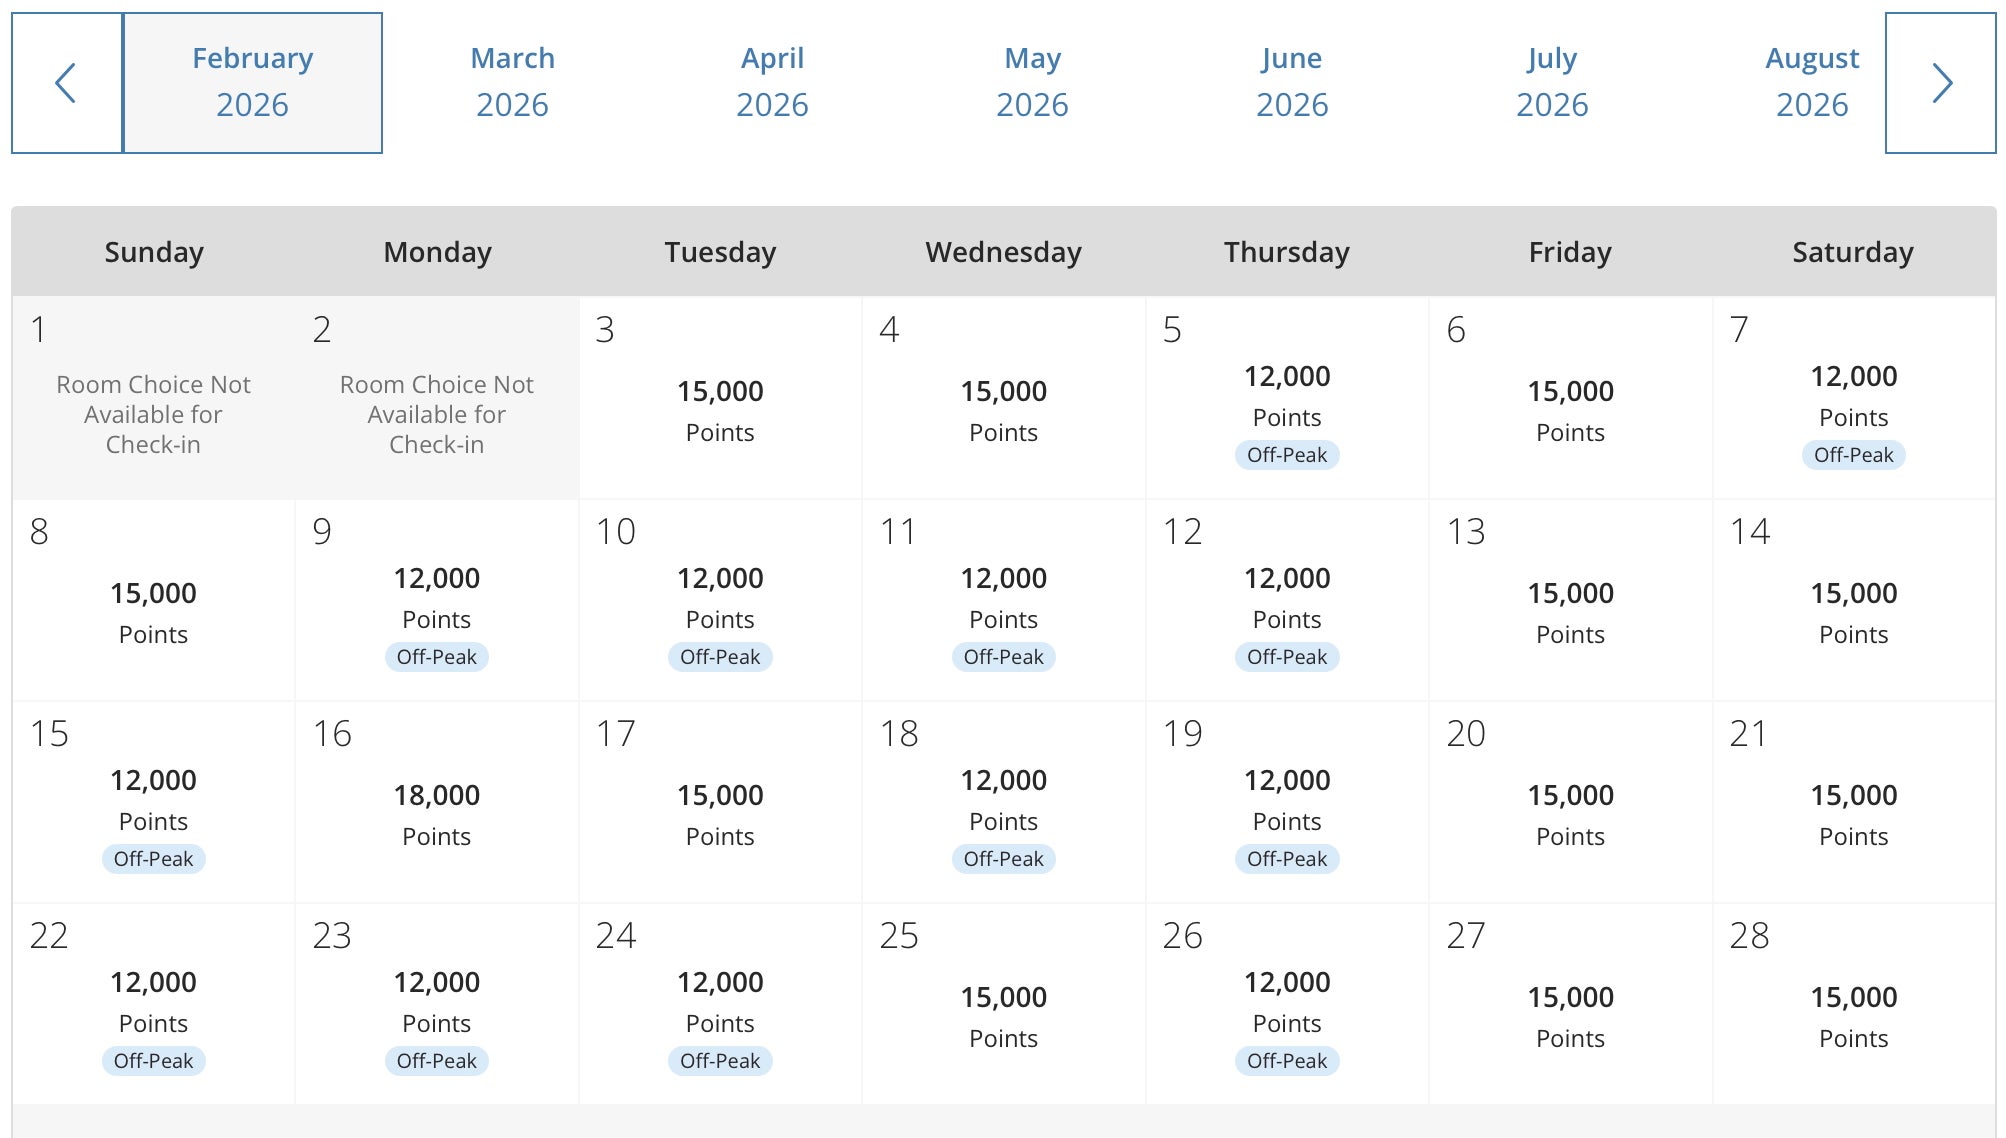This screenshot has height=1138, width=2006.
Task: Open the April 2026 month tab
Action: (x=772, y=83)
